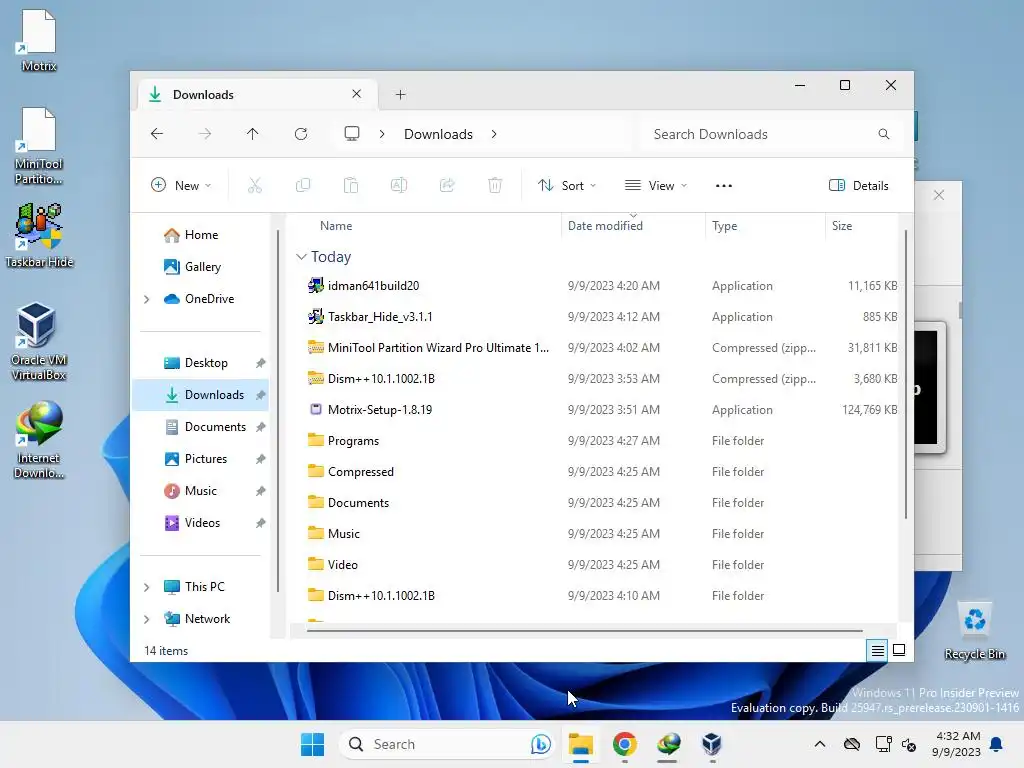
Task: Click the Share icon in toolbar
Action: point(447,185)
